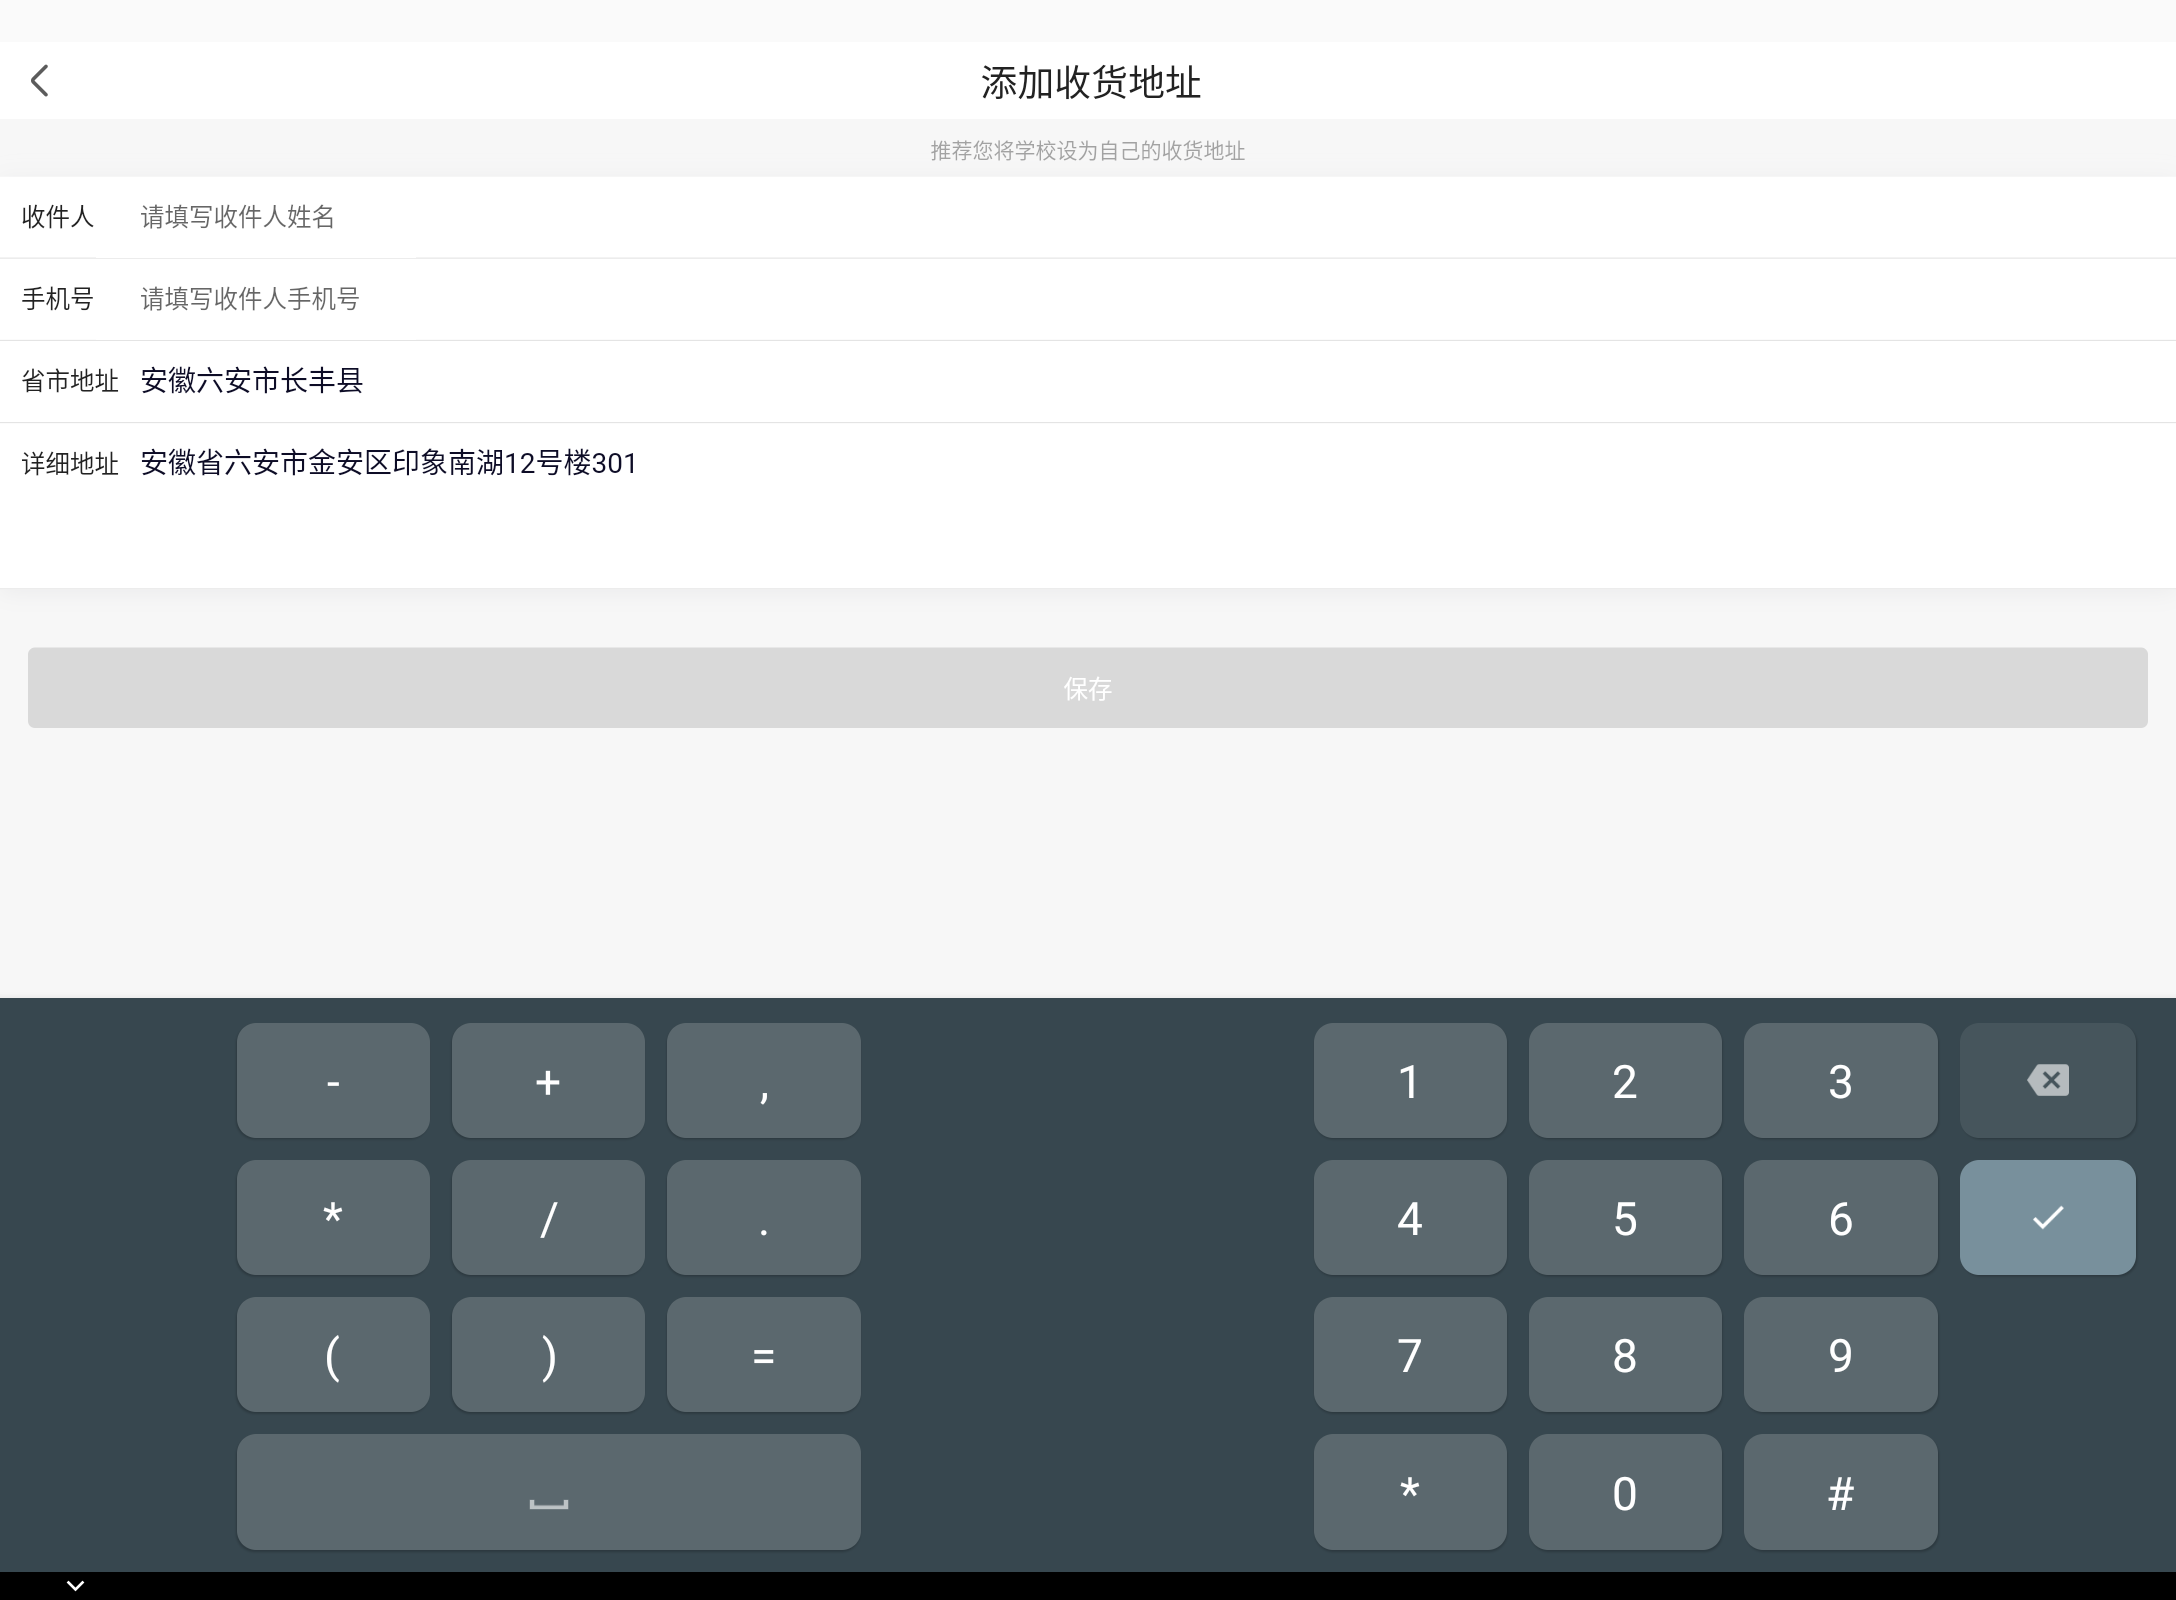Click the 添加收货地址 page title
2176x1600 pixels.
tap(1090, 82)
